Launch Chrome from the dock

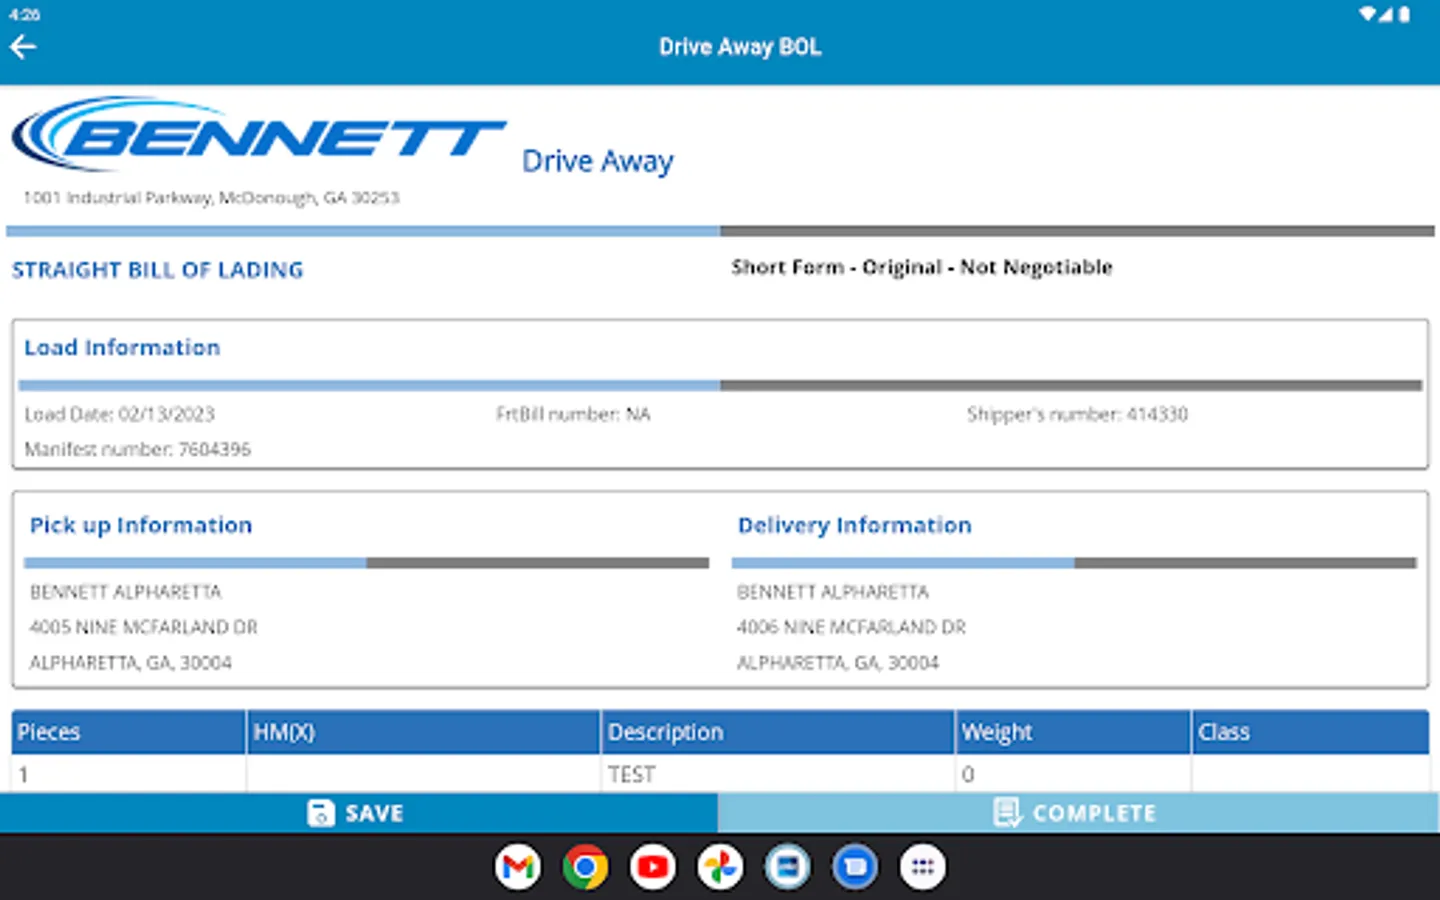[x=585, y=867]
